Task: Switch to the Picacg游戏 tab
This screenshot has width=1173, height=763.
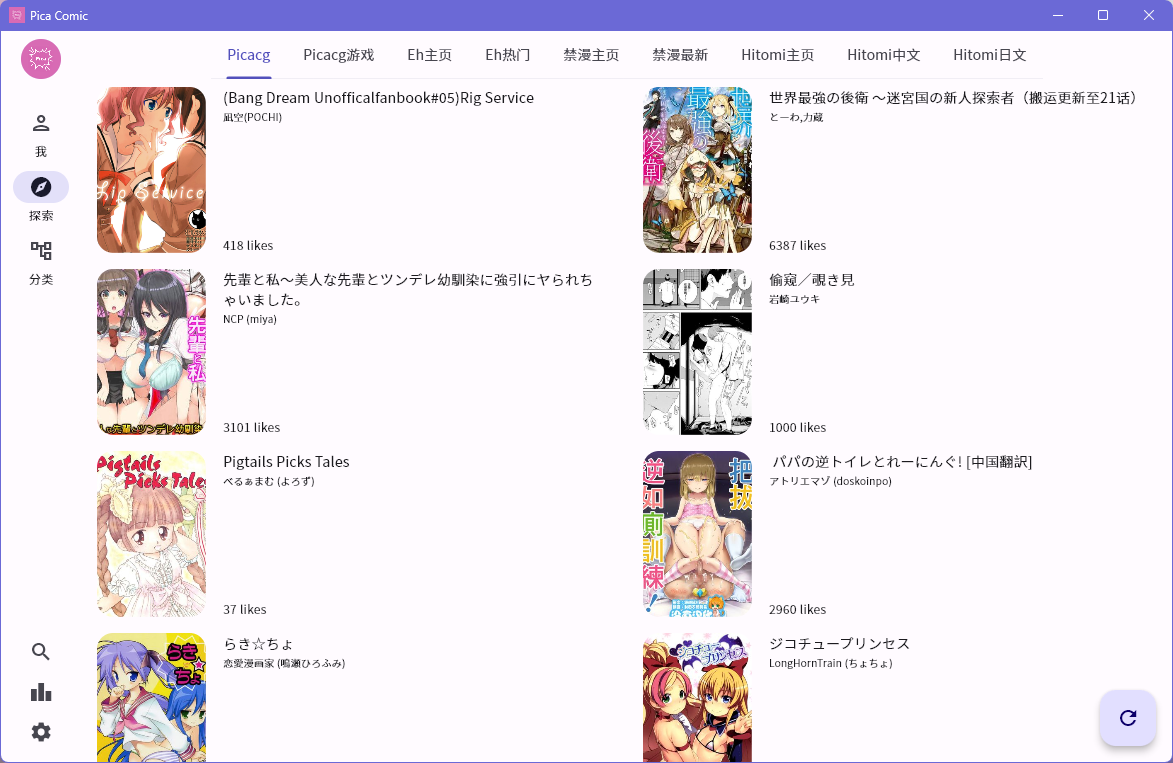Action: [338, 55]
